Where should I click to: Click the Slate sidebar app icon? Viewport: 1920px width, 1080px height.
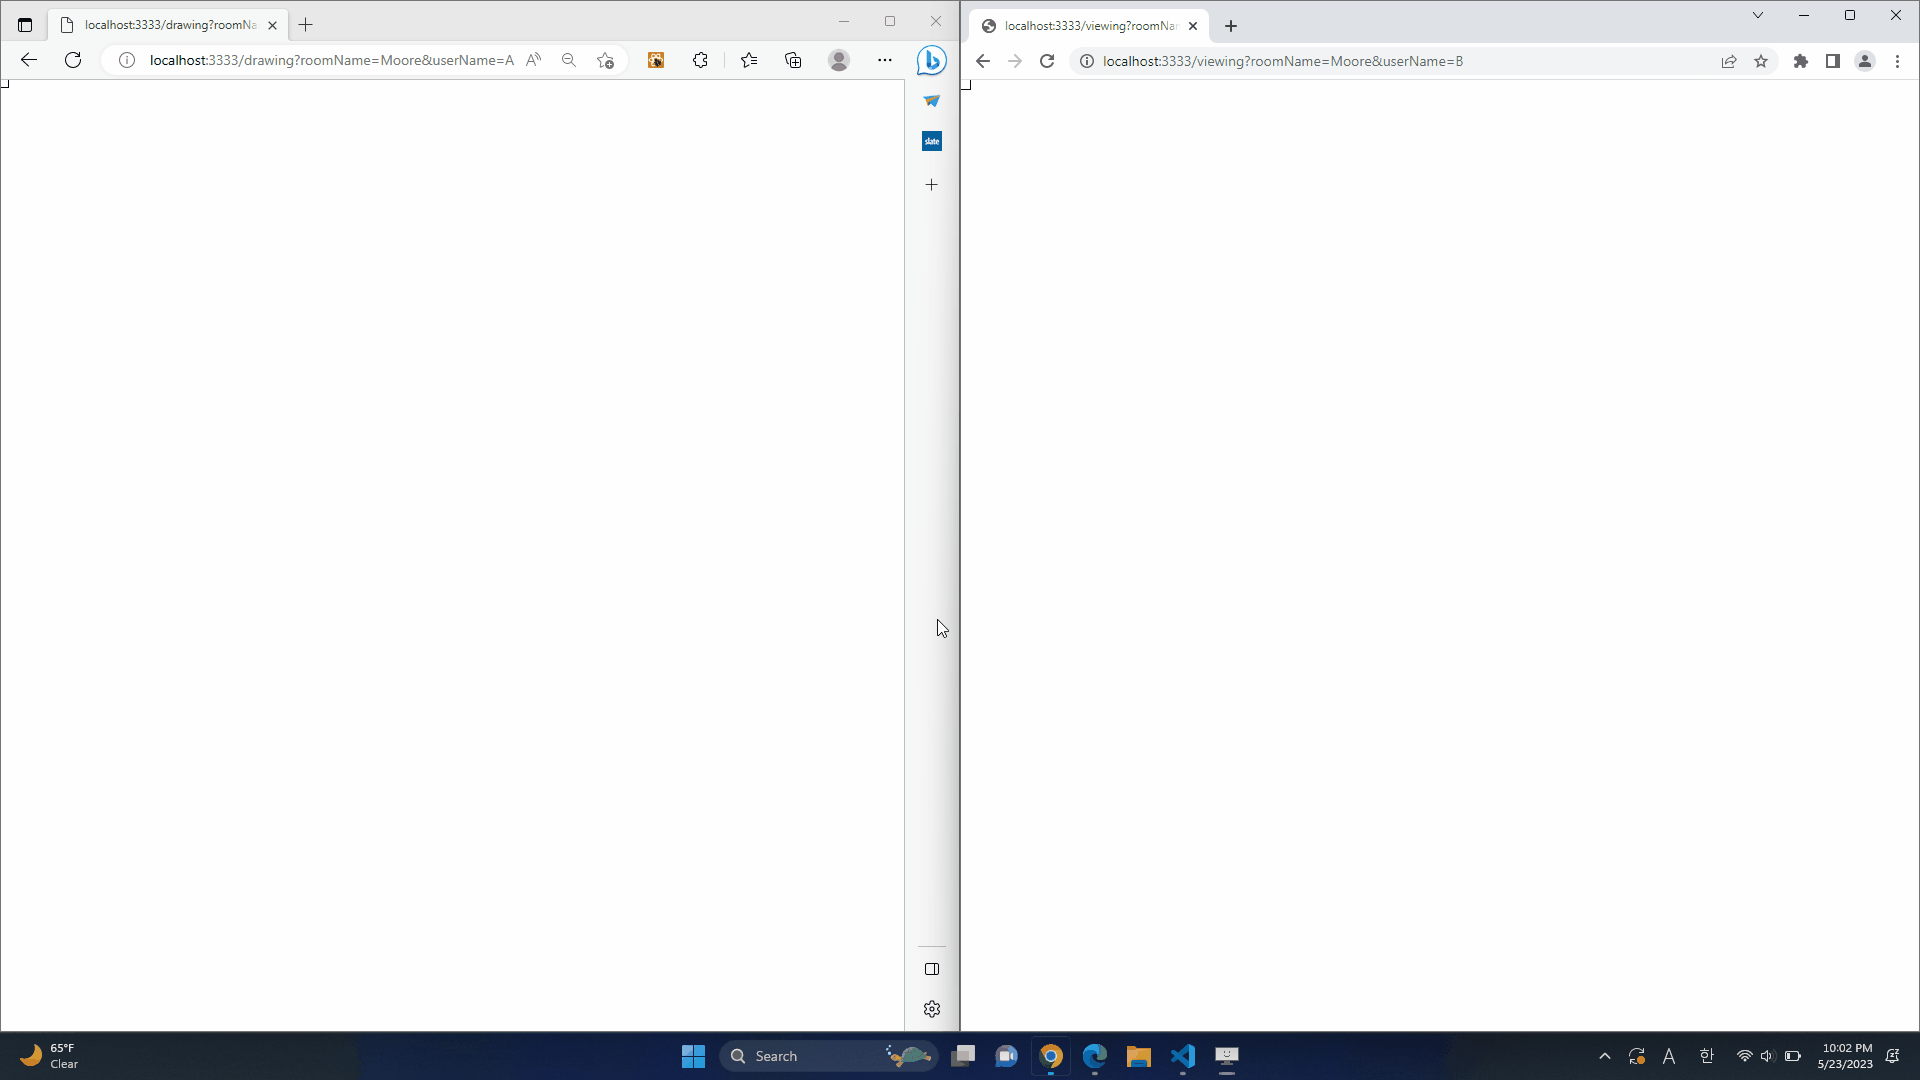[x=931, y=141]
